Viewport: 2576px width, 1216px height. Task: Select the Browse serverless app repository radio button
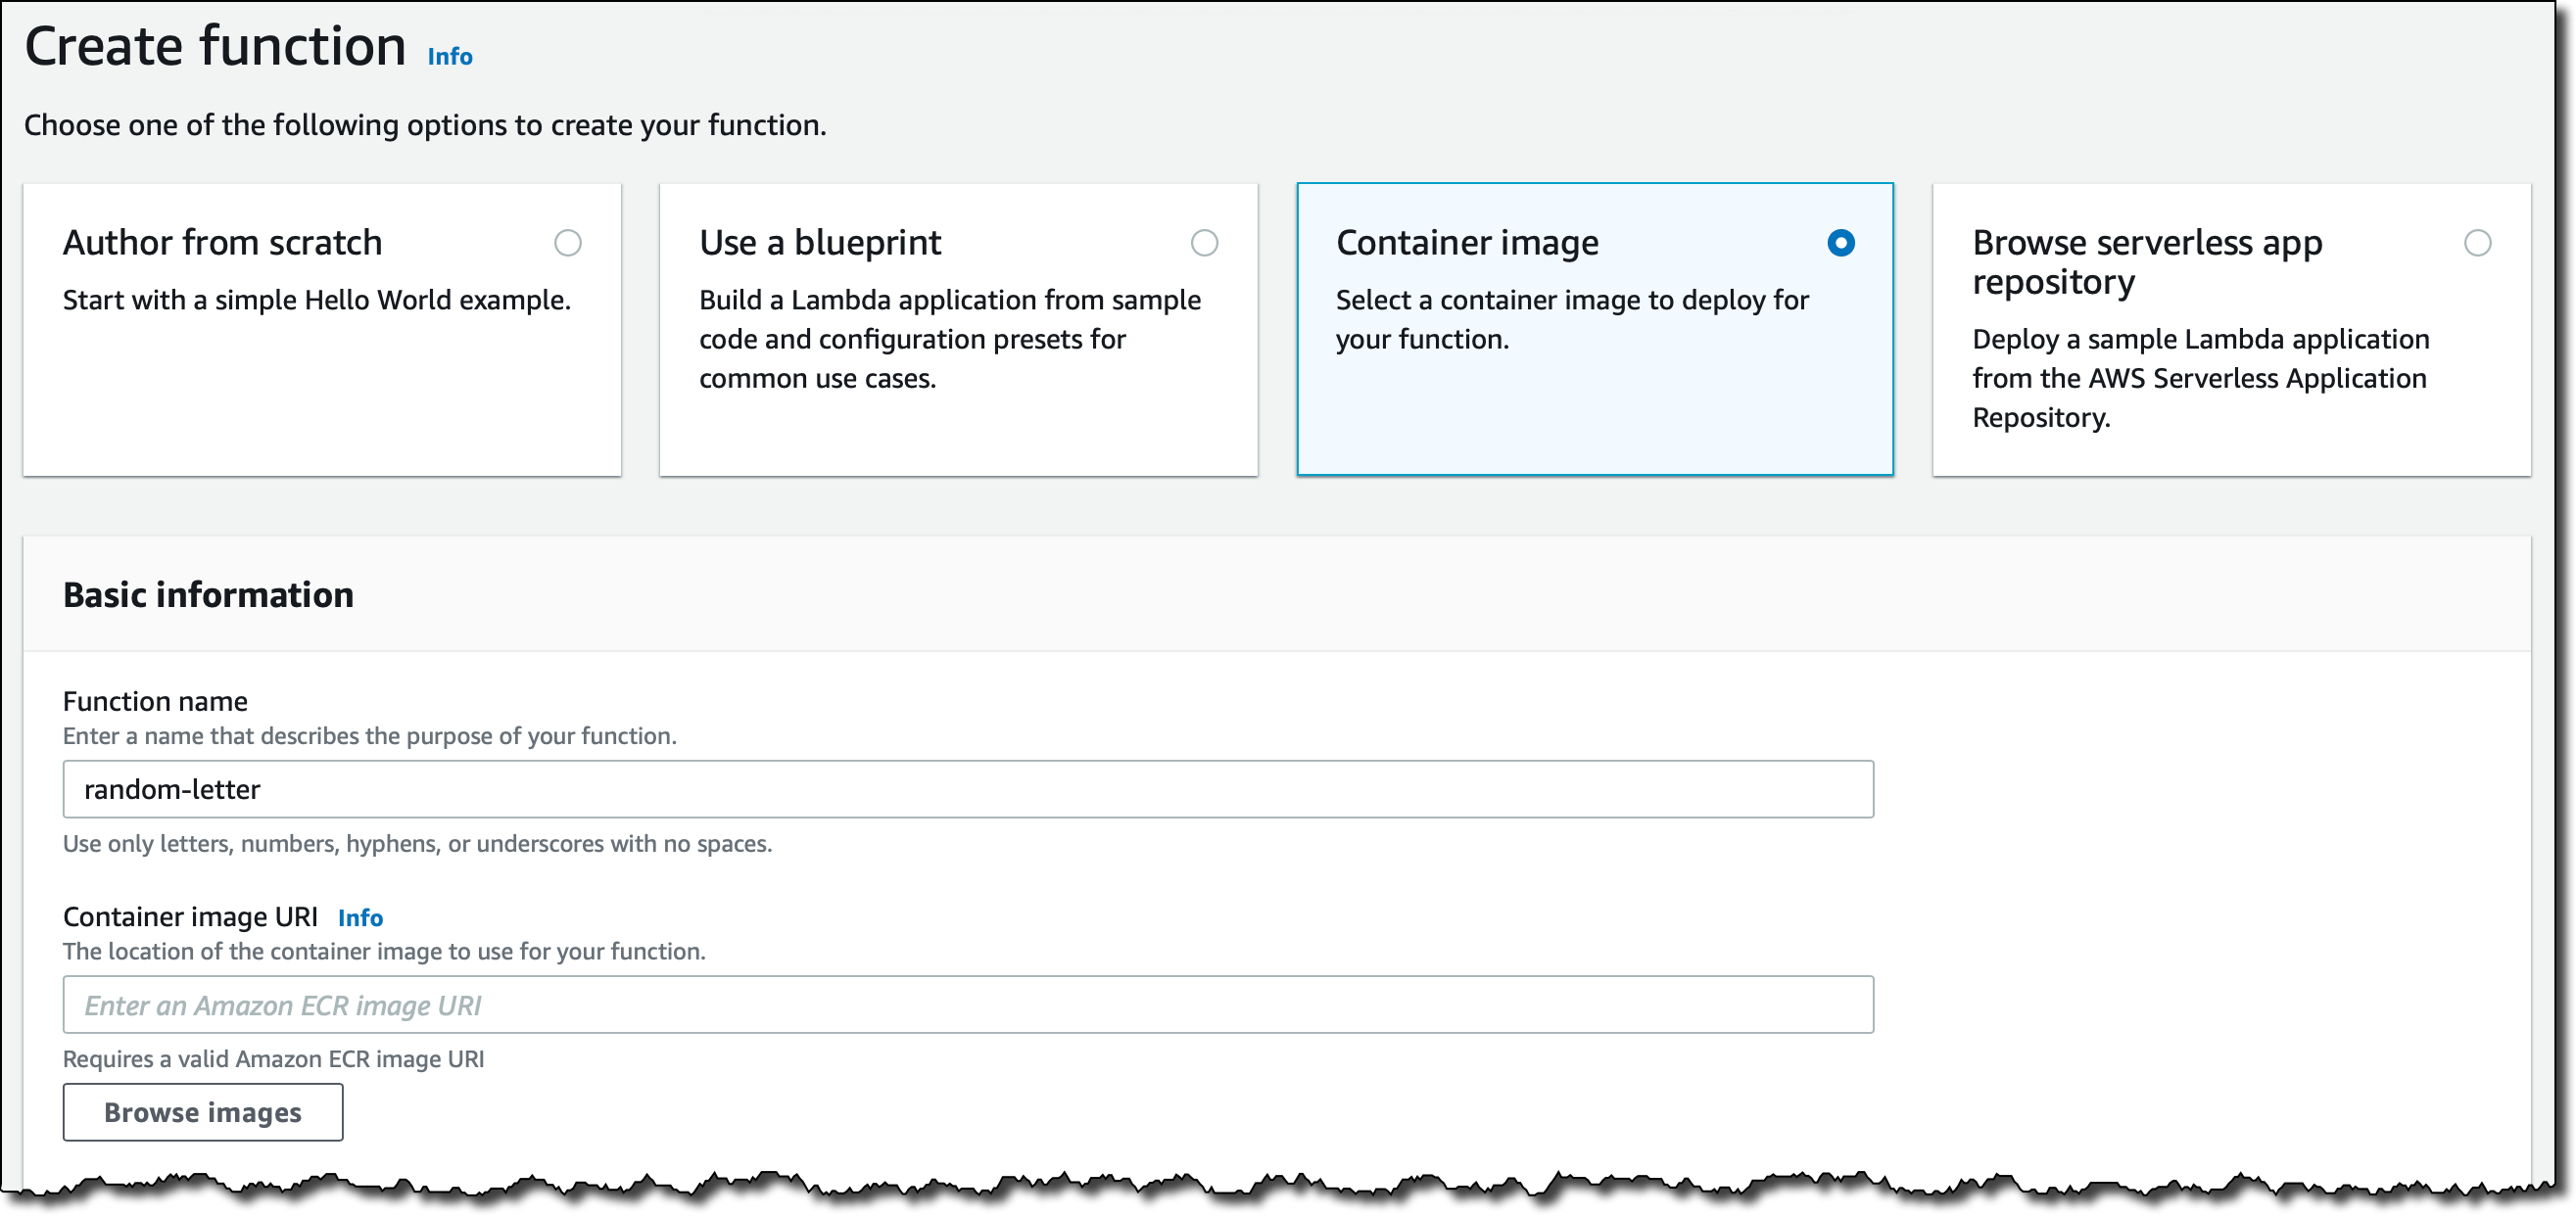[2479, 243]
